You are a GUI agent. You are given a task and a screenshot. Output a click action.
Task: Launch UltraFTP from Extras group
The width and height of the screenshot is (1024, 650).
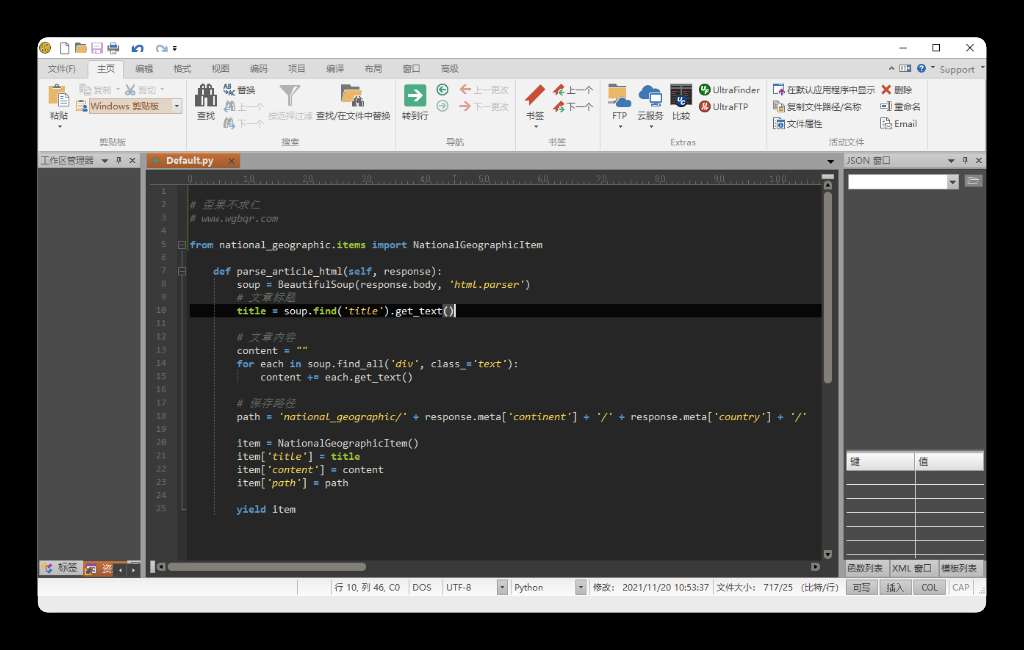[724, 106]
